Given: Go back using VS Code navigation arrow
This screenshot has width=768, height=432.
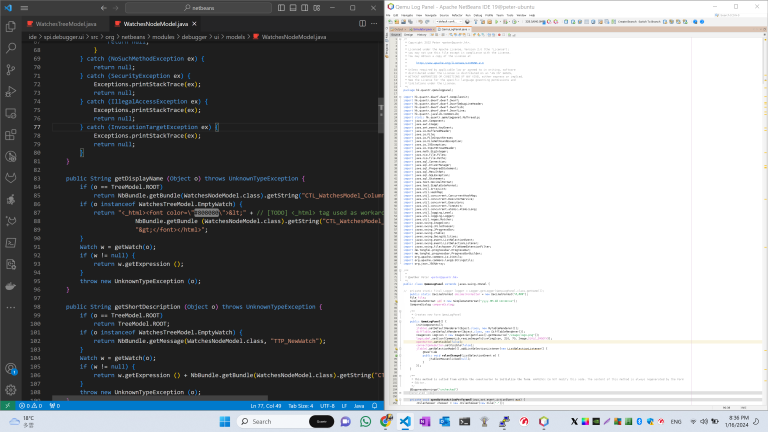Looking at the screenshot, I should (x=104, y=8).
